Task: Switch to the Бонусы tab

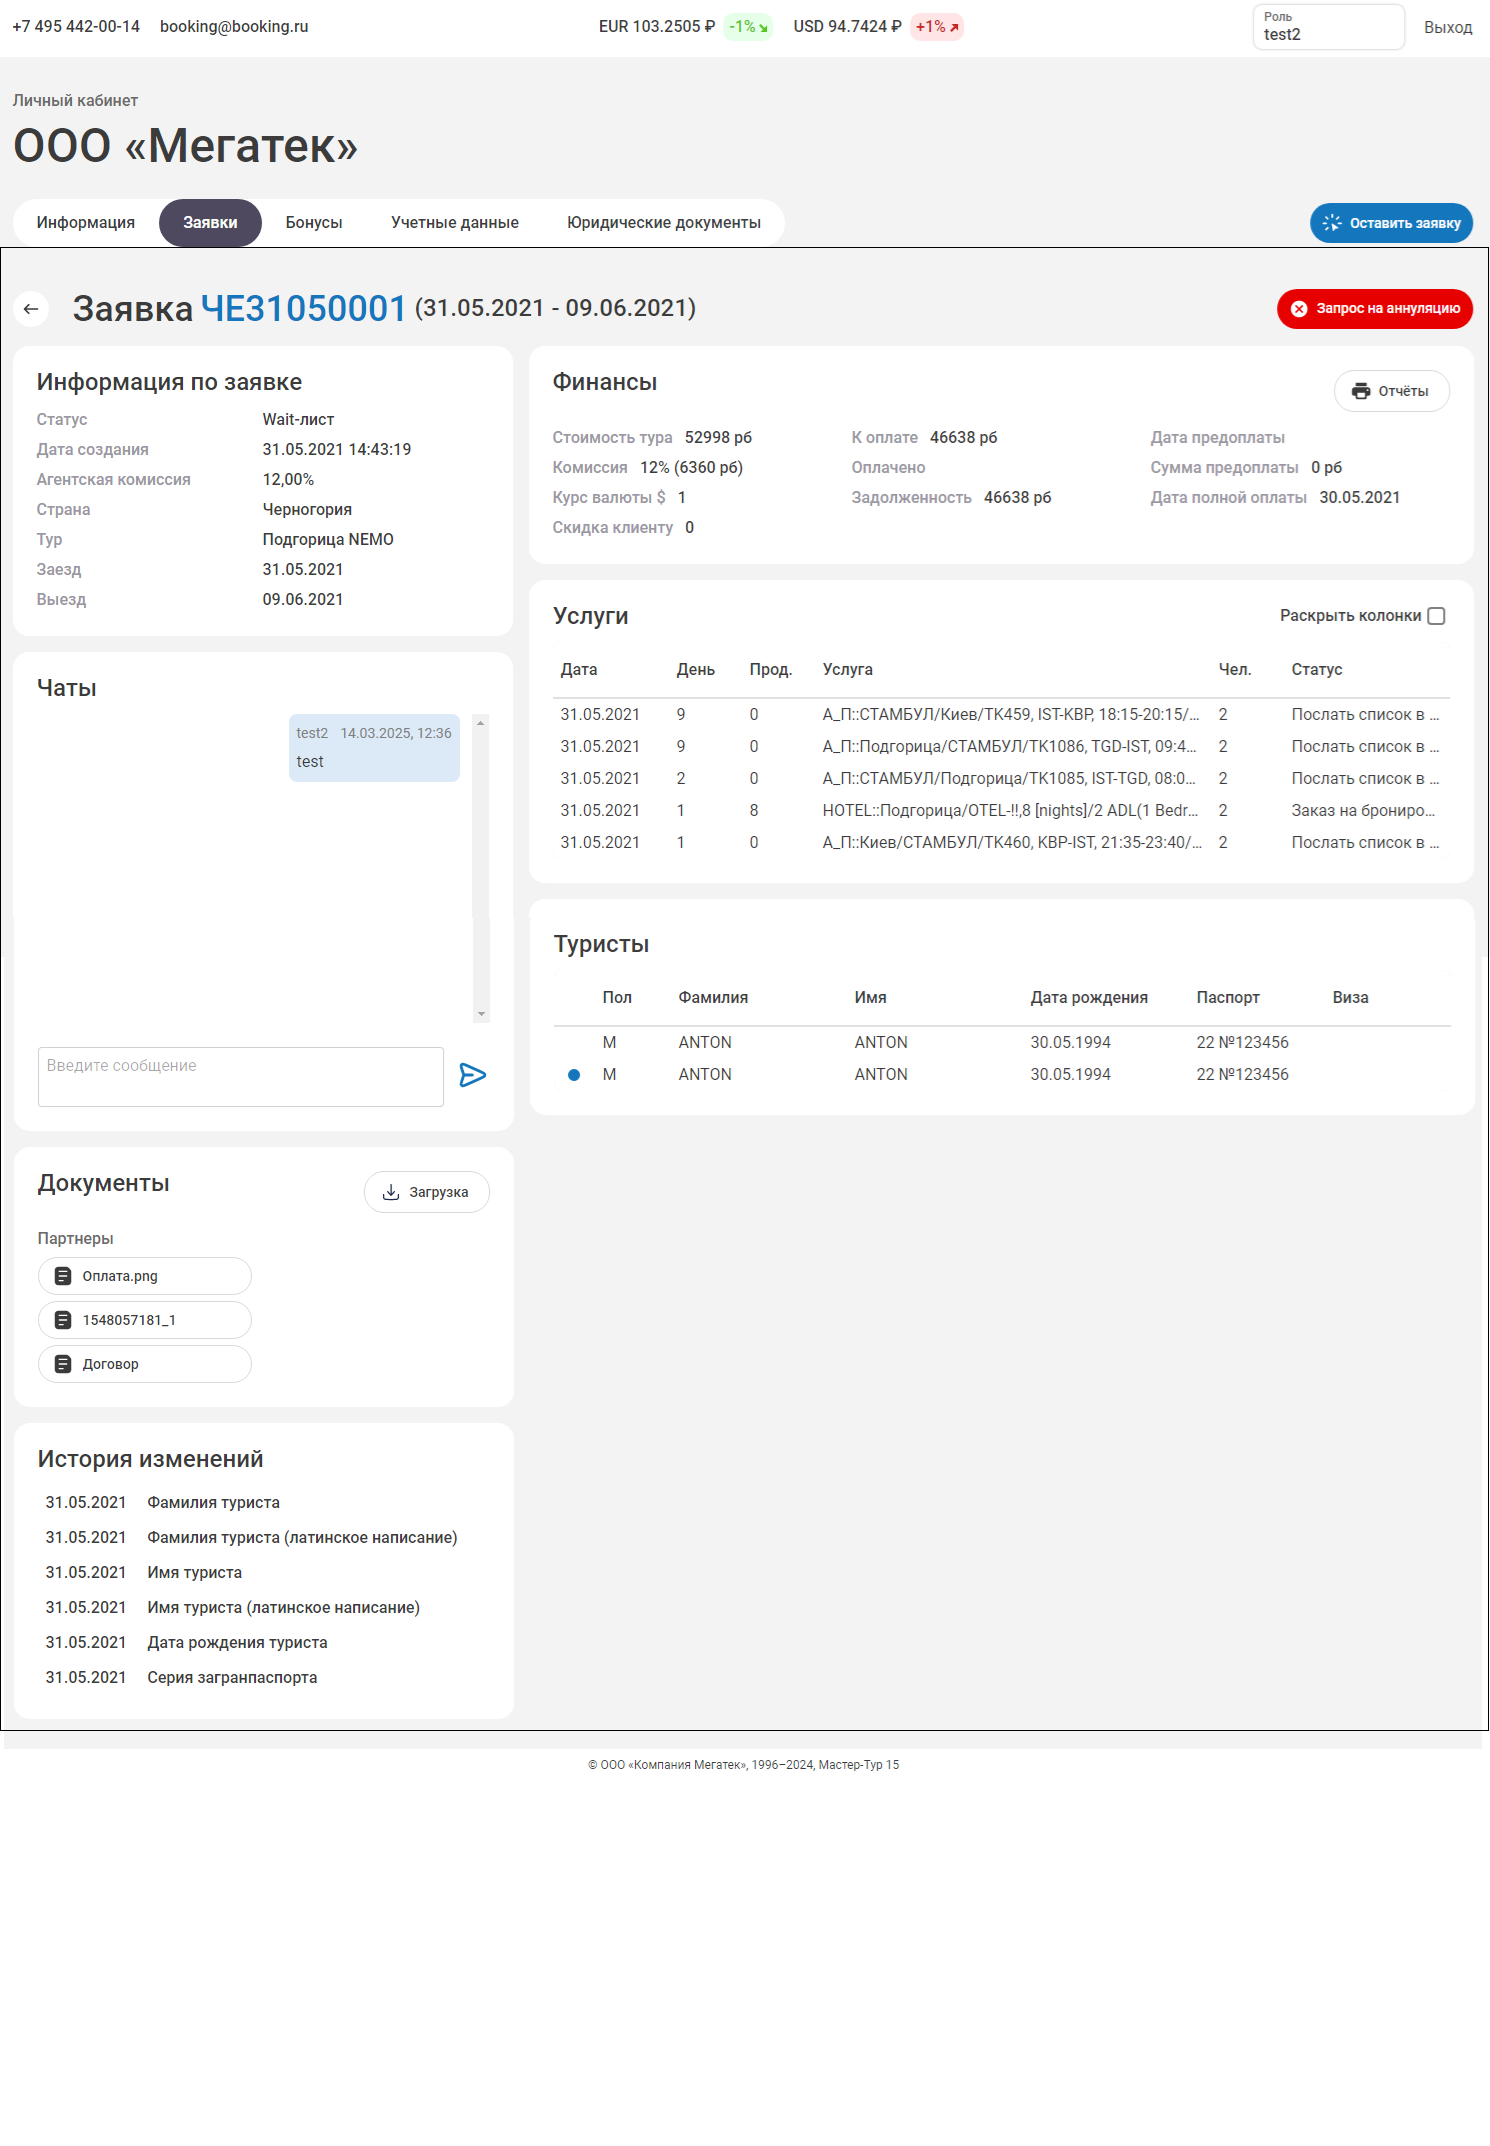Action: (314, 223)
